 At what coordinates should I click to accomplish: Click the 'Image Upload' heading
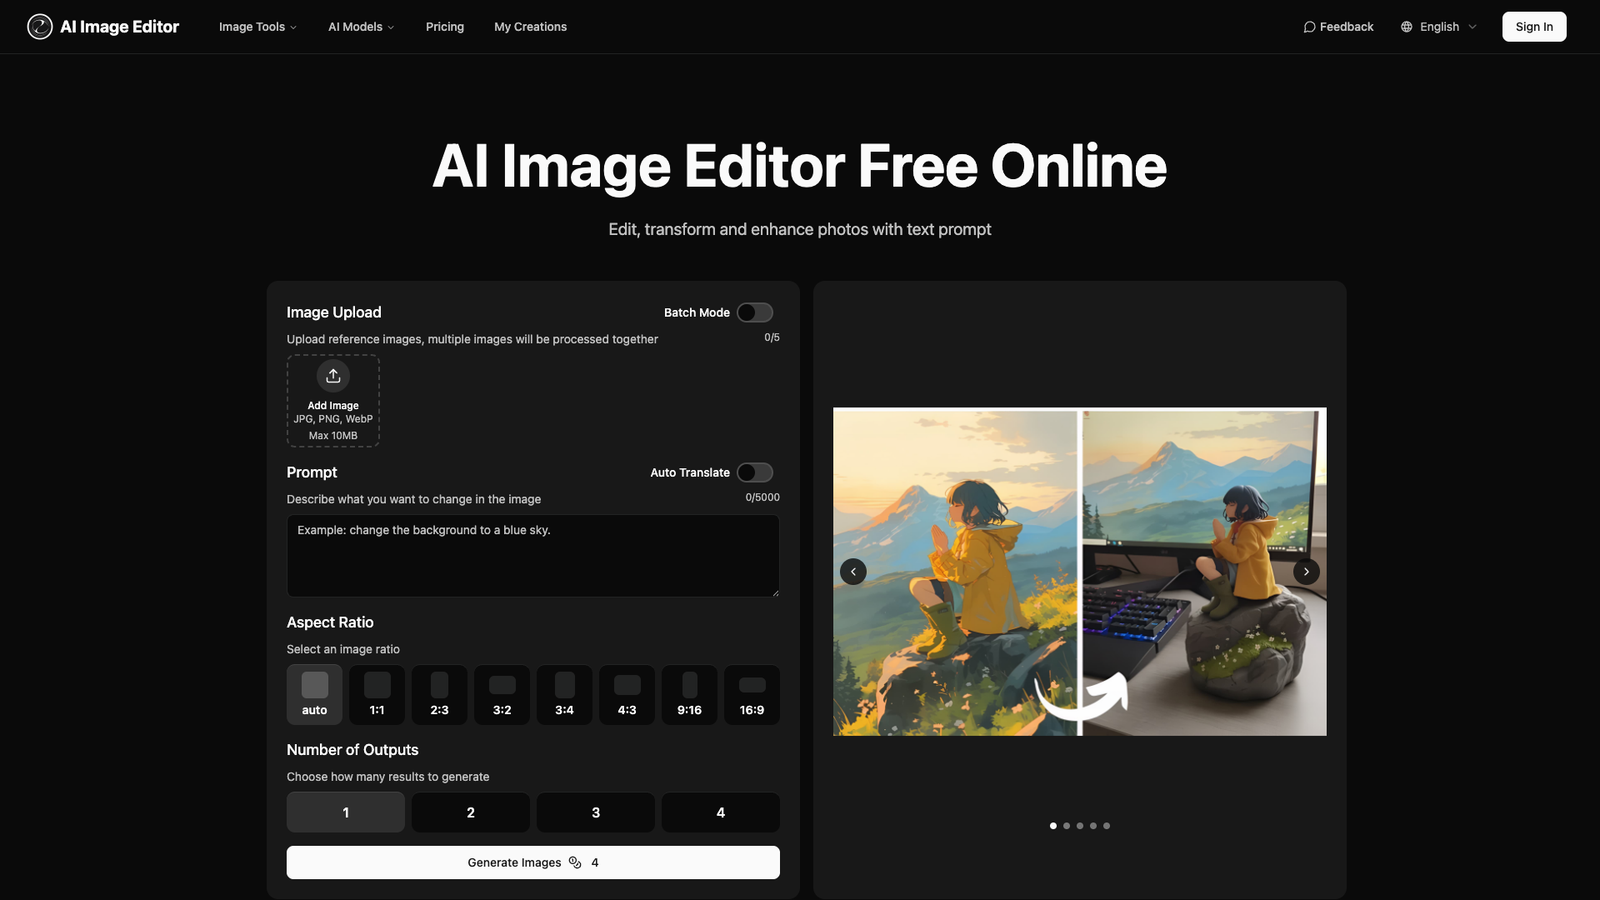coord(334,312)
